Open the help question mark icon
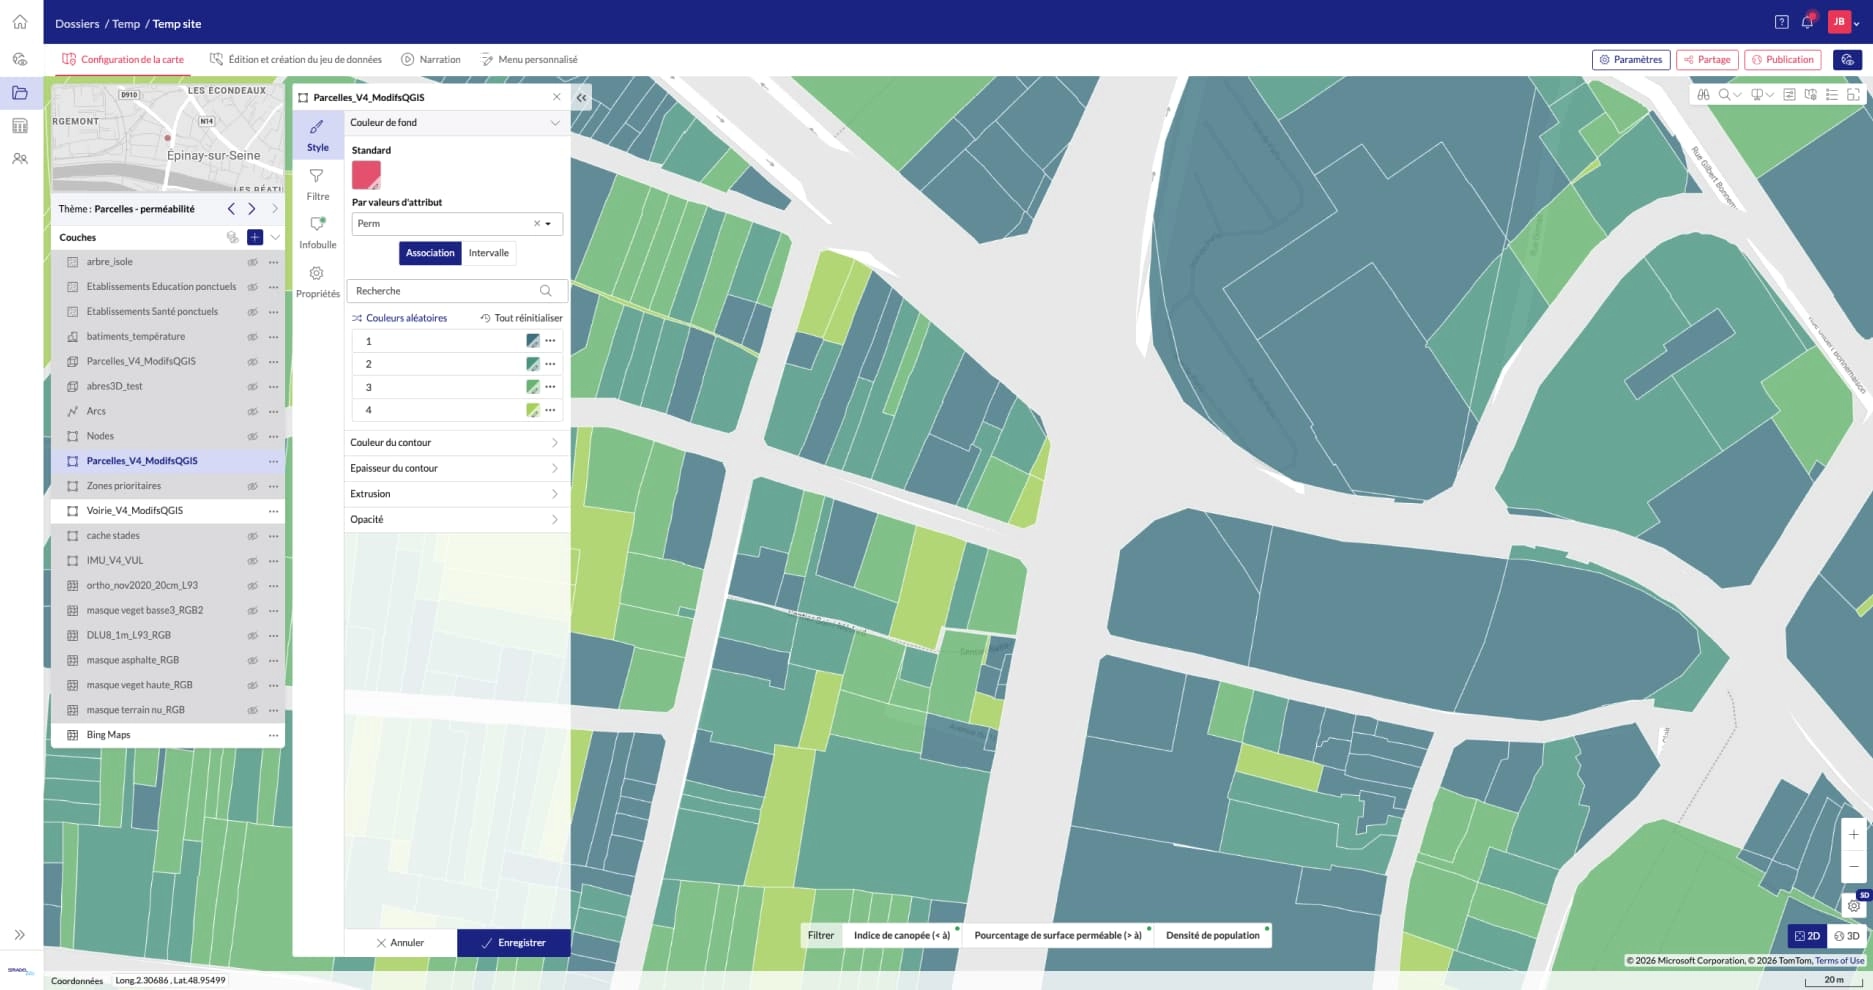This screenshot has height=990, width=1873. coord(1781,22)
